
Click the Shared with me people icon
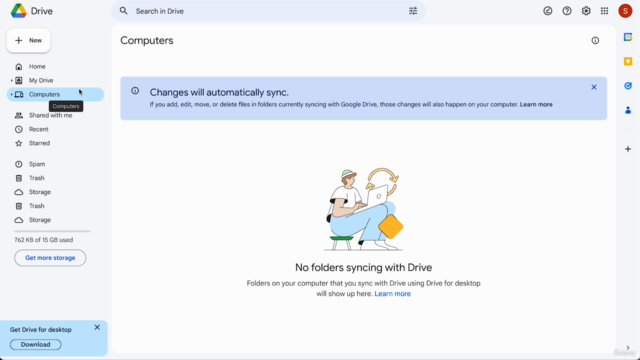pos(19,116)
